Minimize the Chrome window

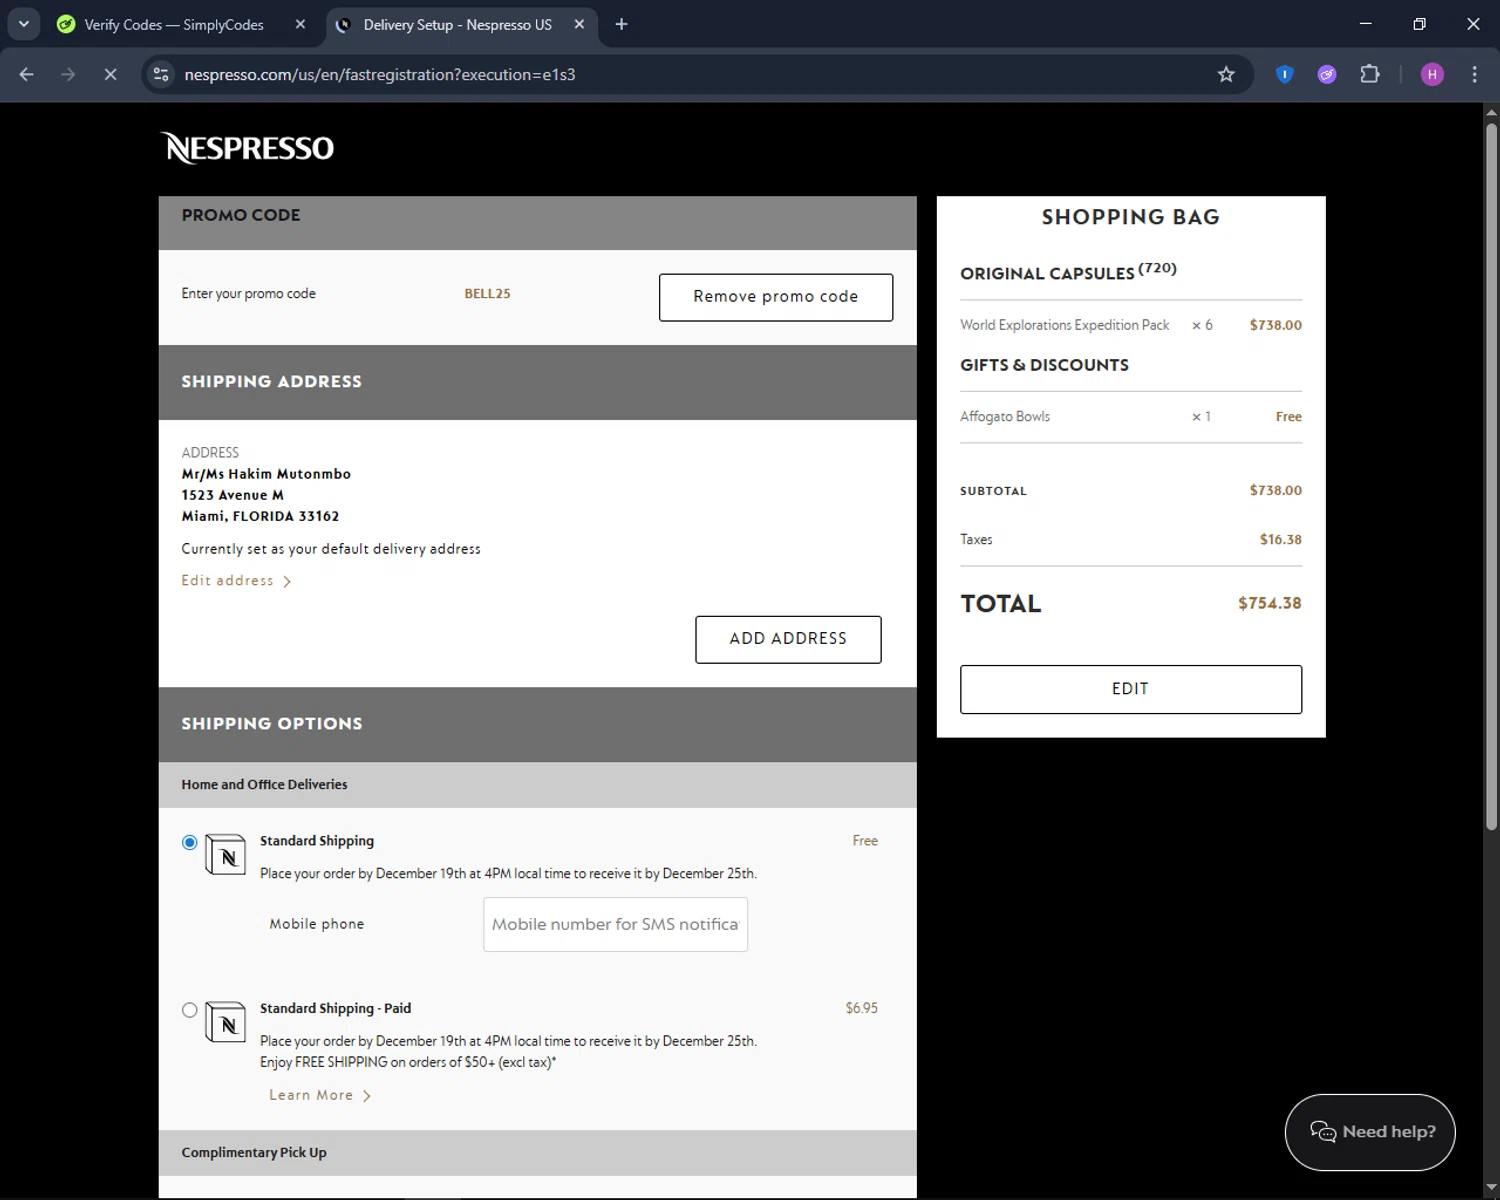(x=1365, y=24)
